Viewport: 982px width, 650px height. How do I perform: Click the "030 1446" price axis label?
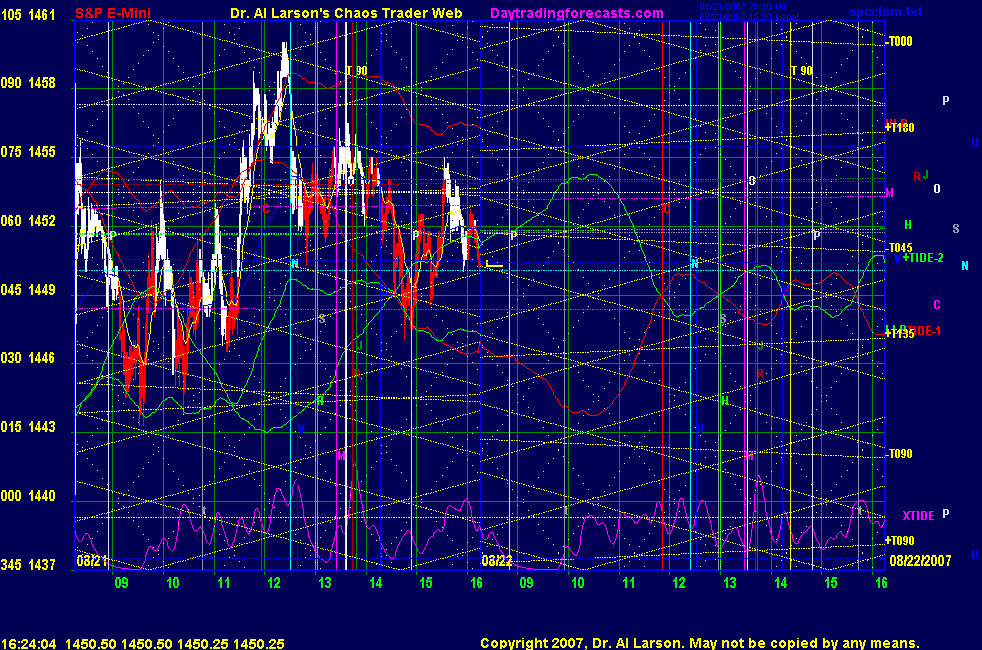[x=28, y=358]
